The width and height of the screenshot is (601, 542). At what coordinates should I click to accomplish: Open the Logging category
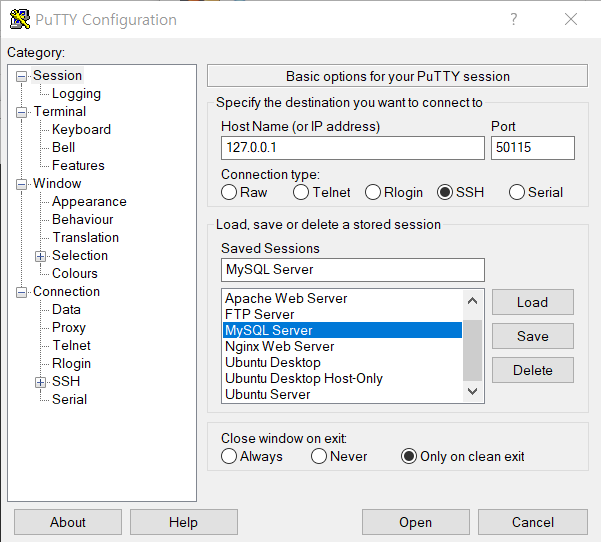pyautogui.click(x=76, y=94)
